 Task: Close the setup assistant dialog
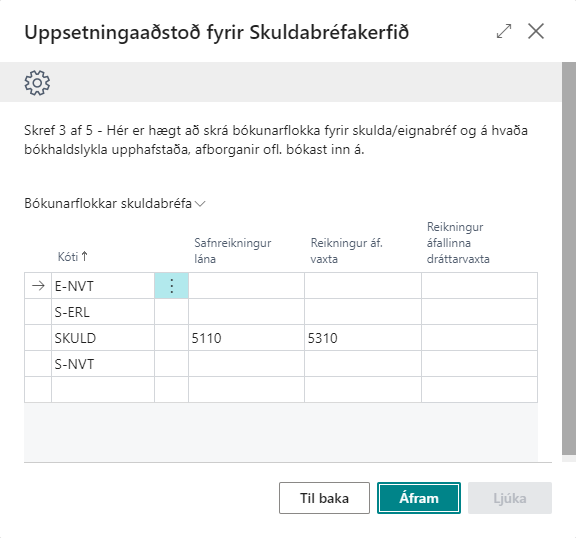(x=536, y=31)
